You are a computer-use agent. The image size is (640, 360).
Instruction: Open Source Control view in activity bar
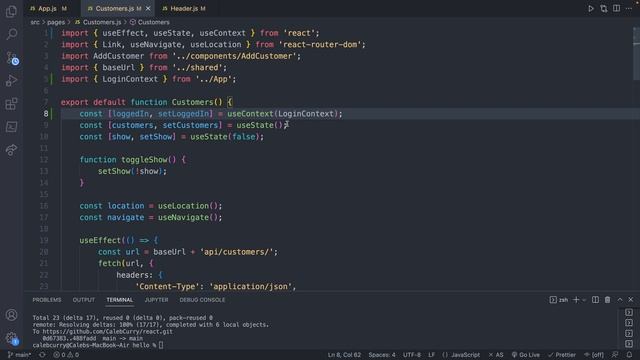(11, 58)
